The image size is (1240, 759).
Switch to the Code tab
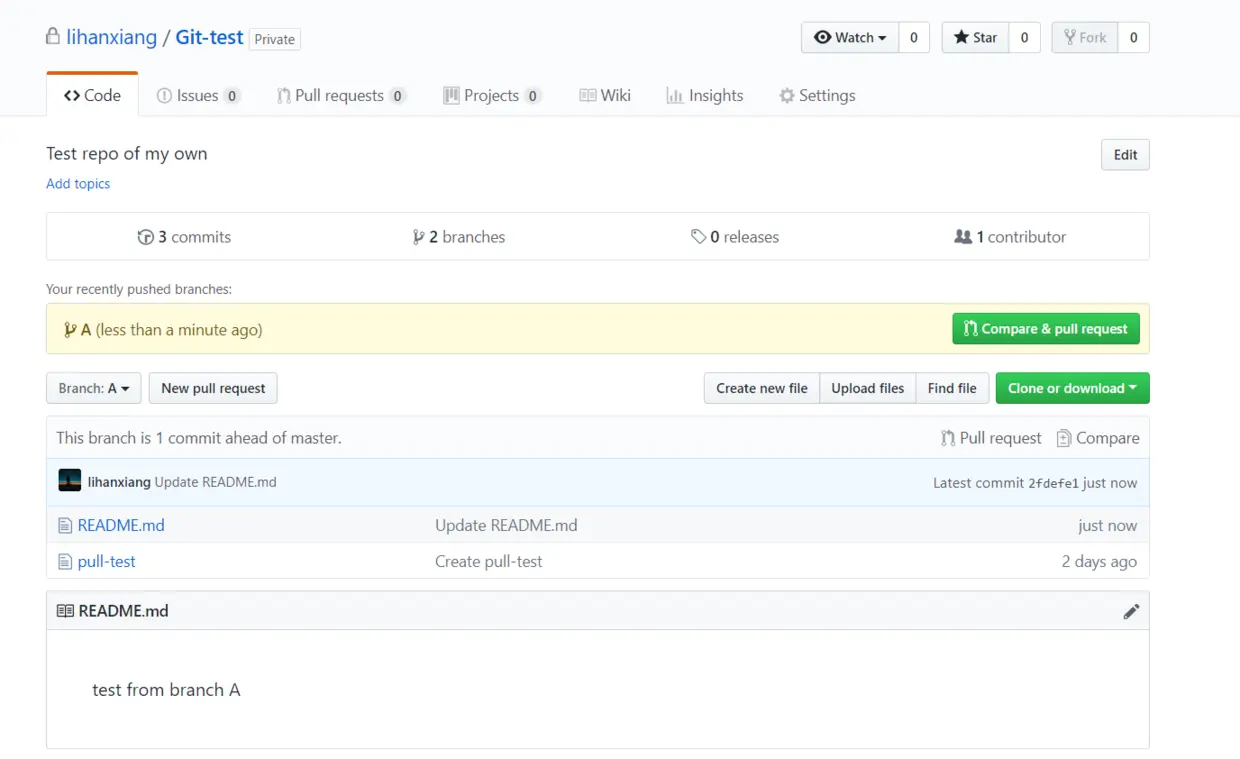92,95
